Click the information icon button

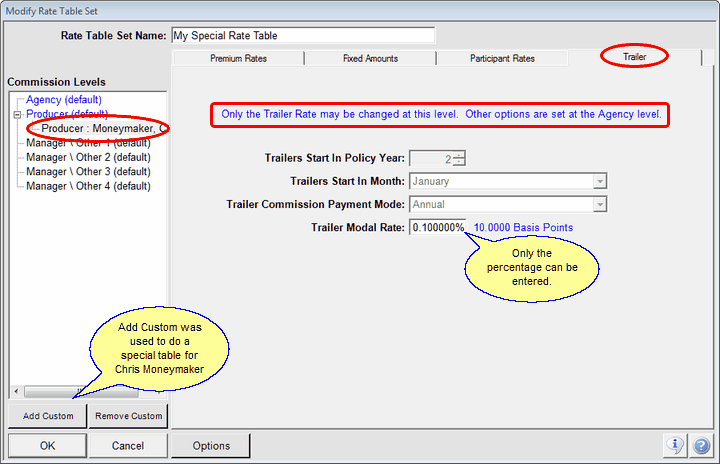click(x=675, y=445)
